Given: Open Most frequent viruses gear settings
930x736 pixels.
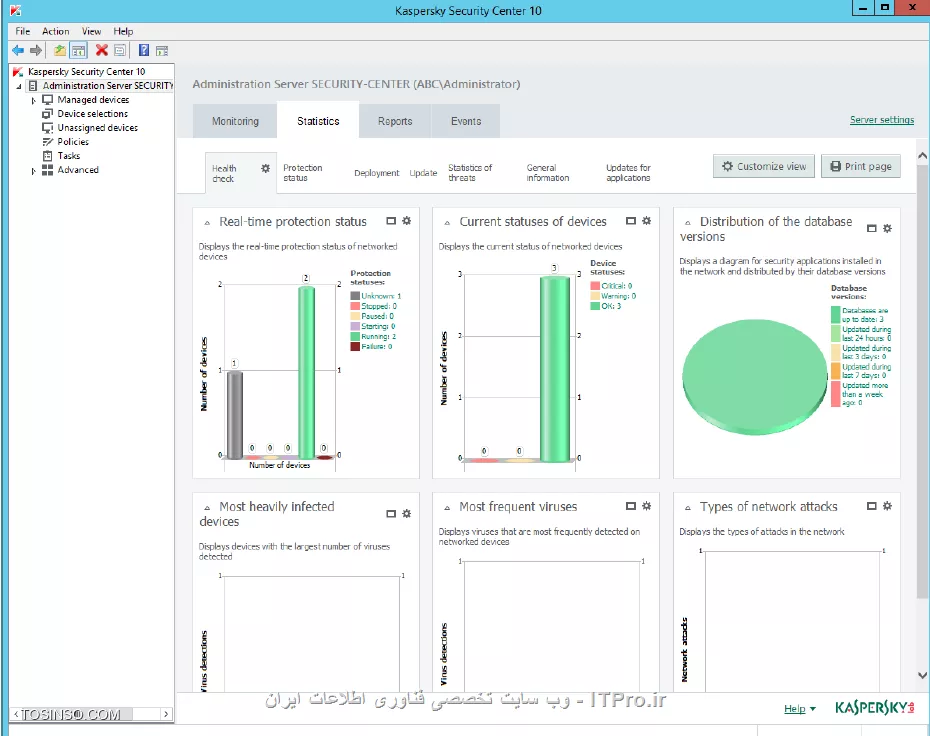Looking at the screenshot, I should [646, 506].
